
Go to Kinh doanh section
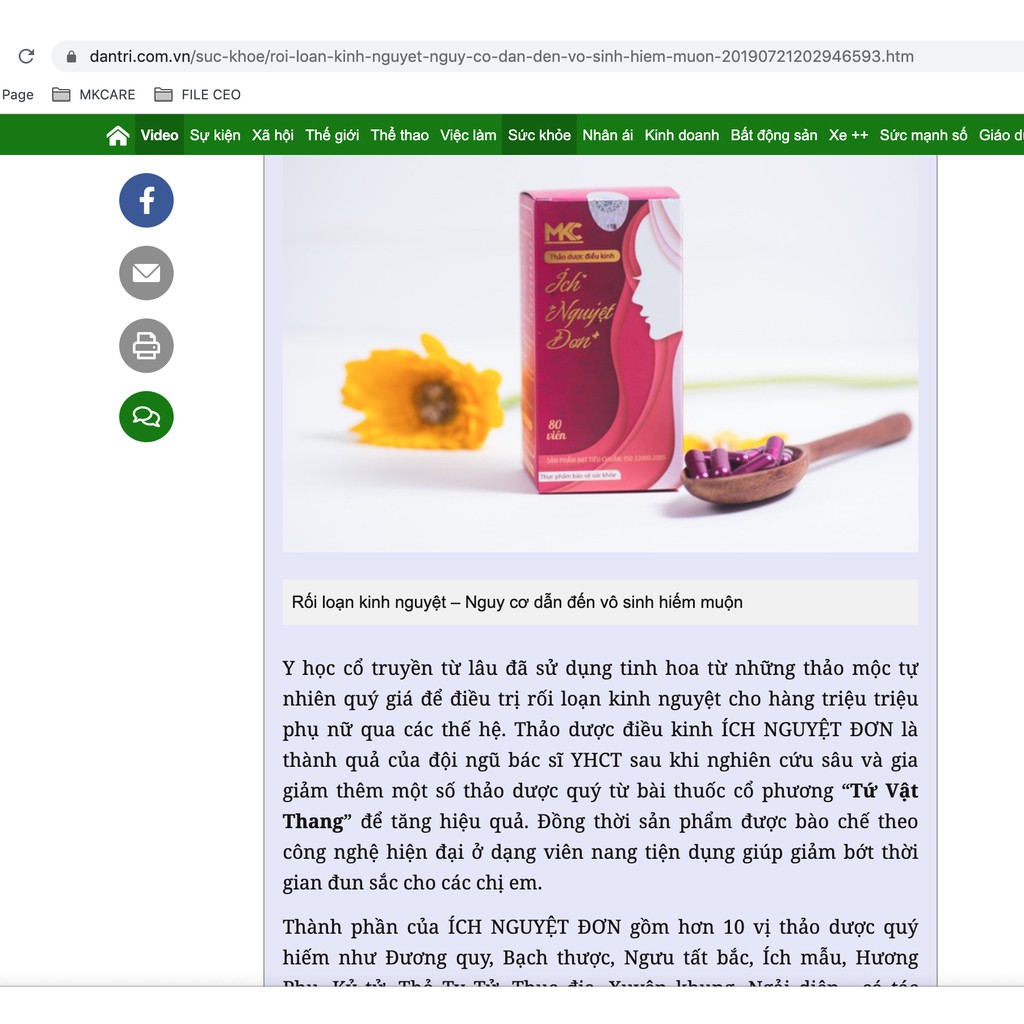(681, 135)
